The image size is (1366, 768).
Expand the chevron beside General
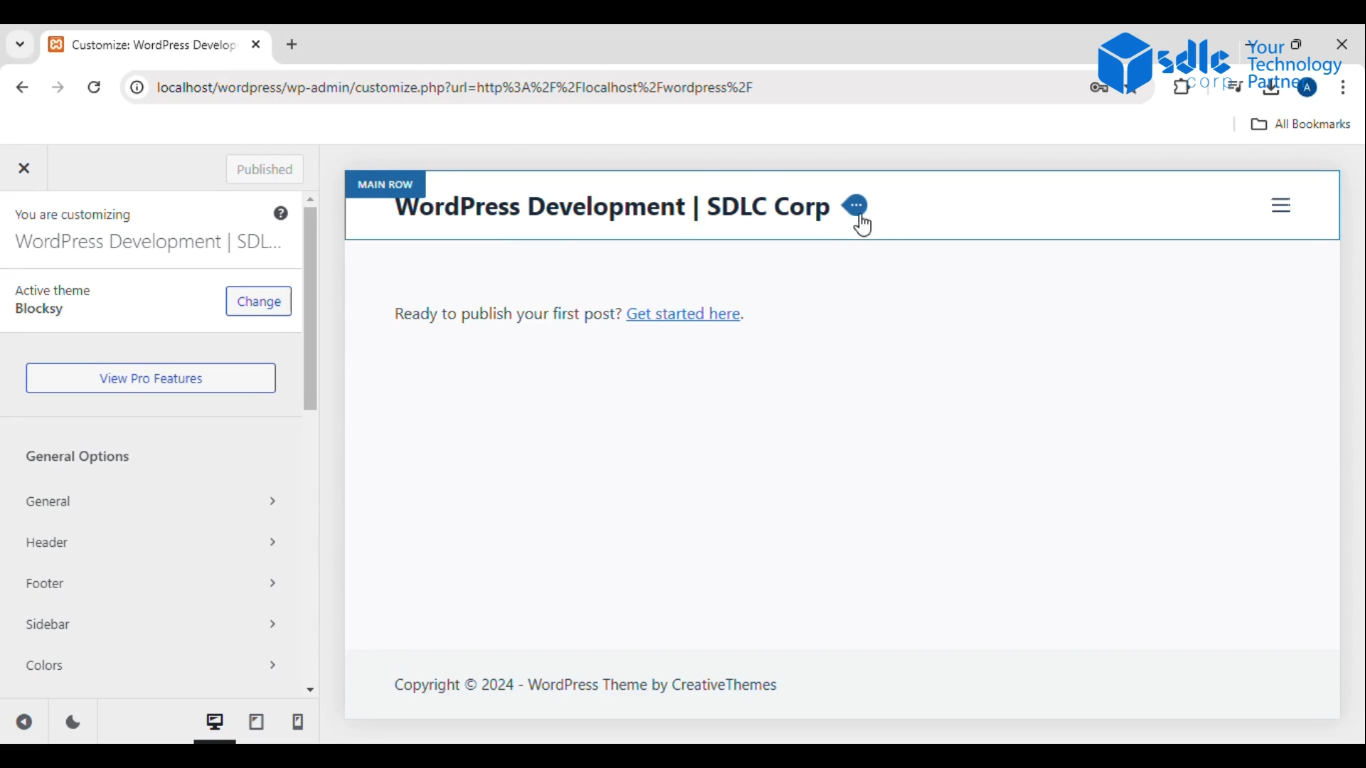pos(272,501)
